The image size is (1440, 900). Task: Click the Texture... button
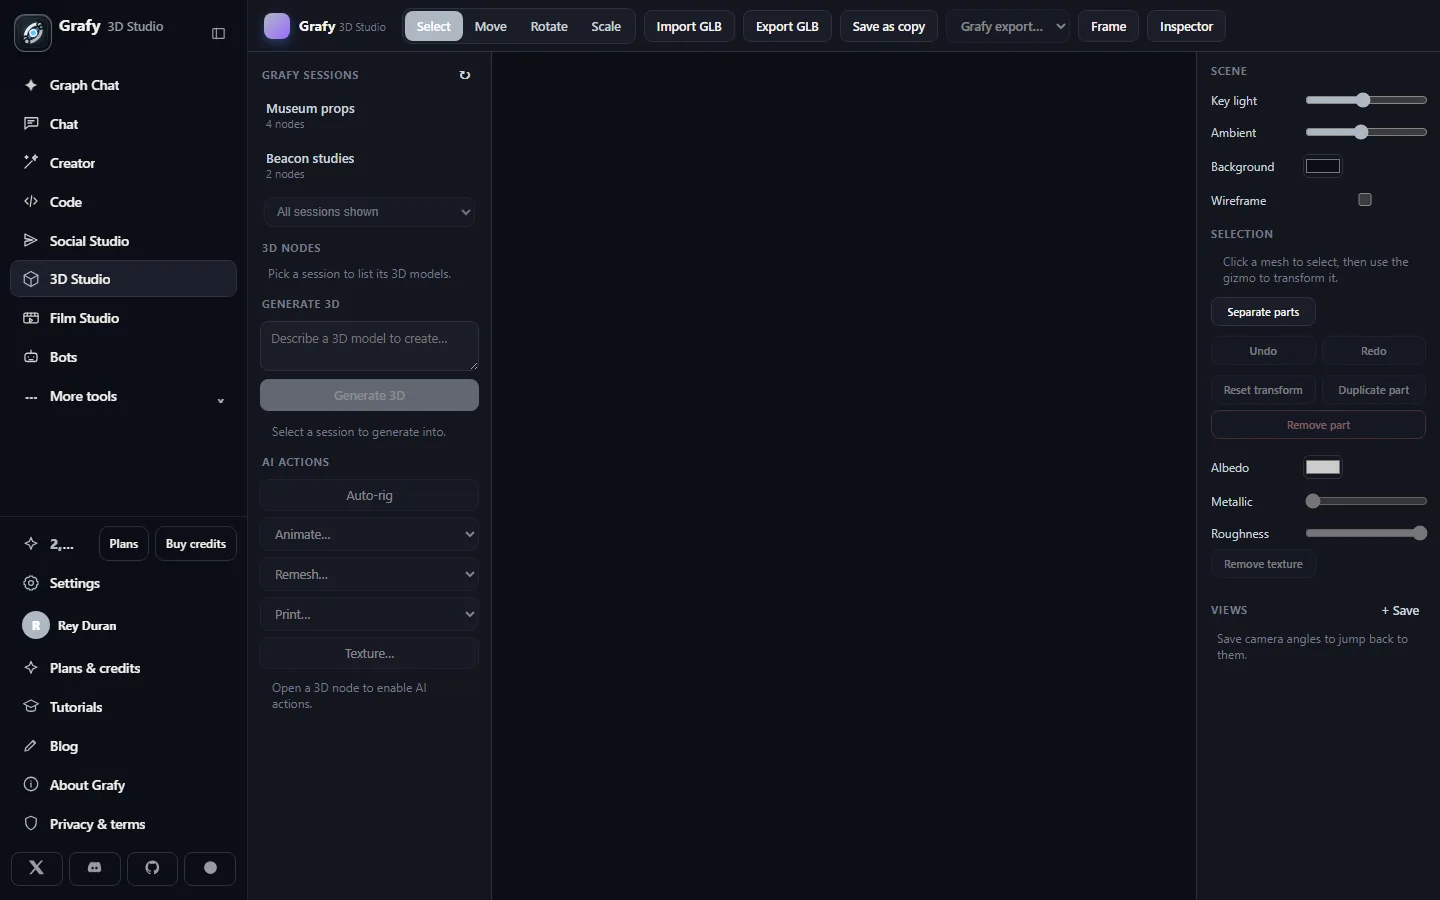[x=370, y=653]
